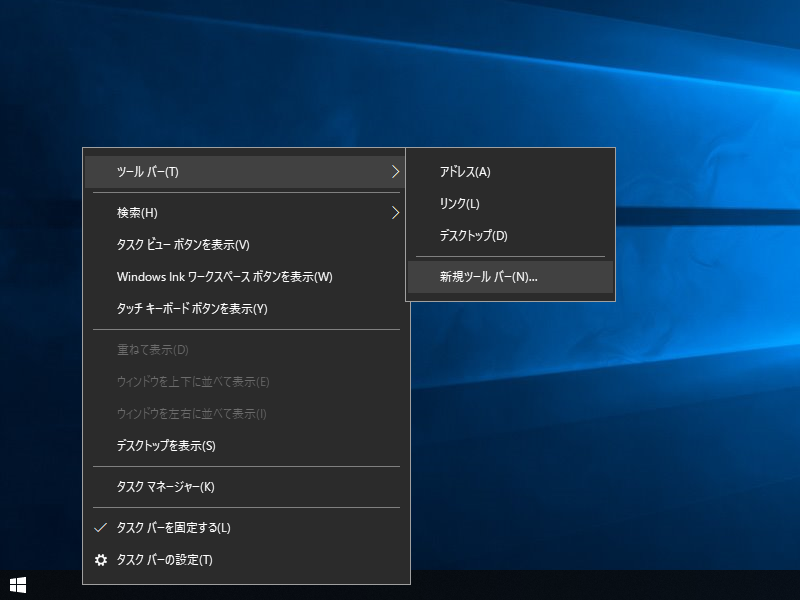Choose 新規ツール バー(N)... from submenu
800x600 pixels.
pyautogui.click(x=510, y=277)
